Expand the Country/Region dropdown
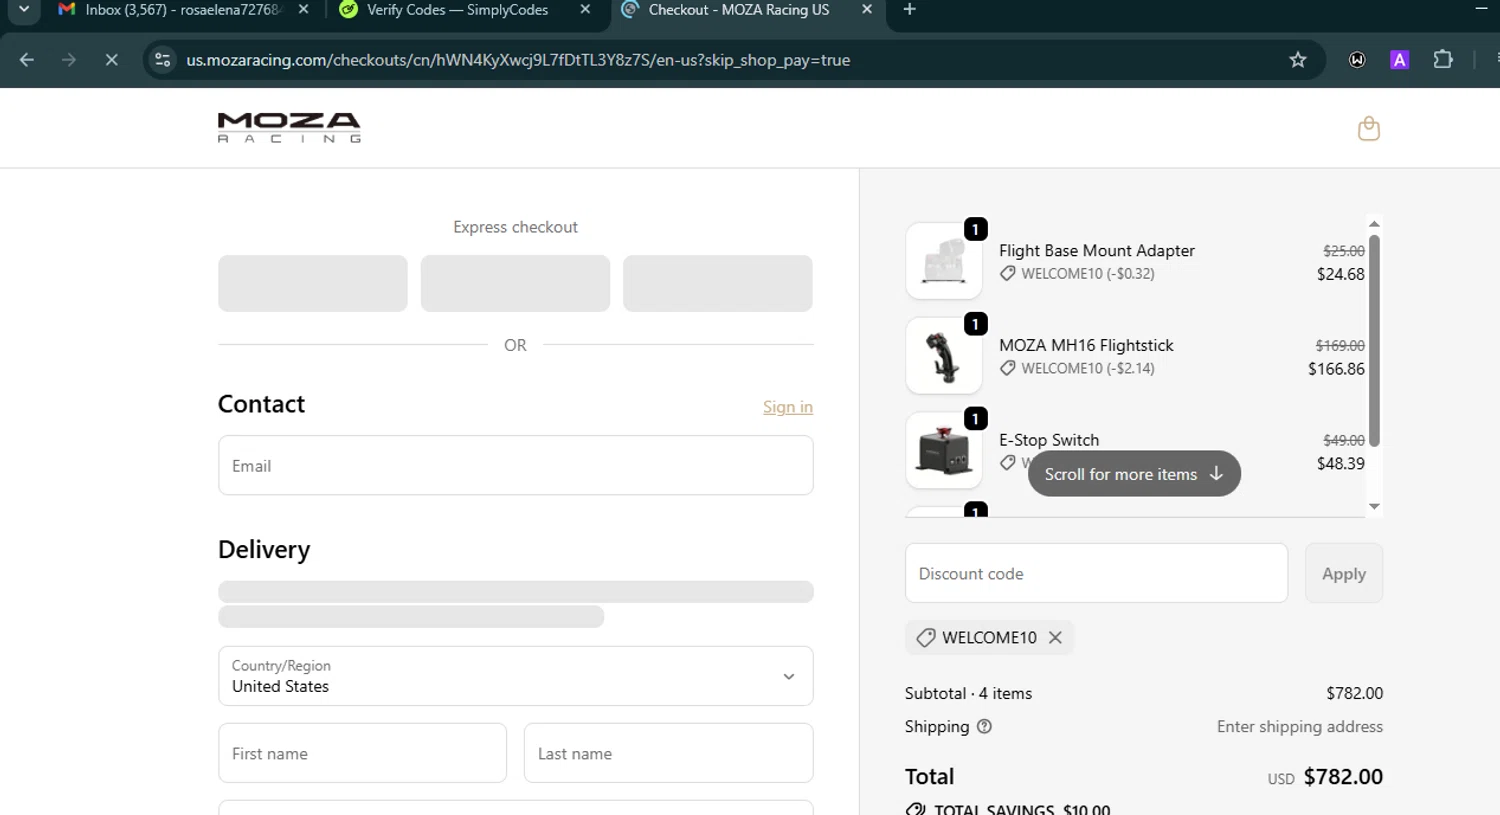The height and width of the screenshot is (815, 1500). point(515,676)
